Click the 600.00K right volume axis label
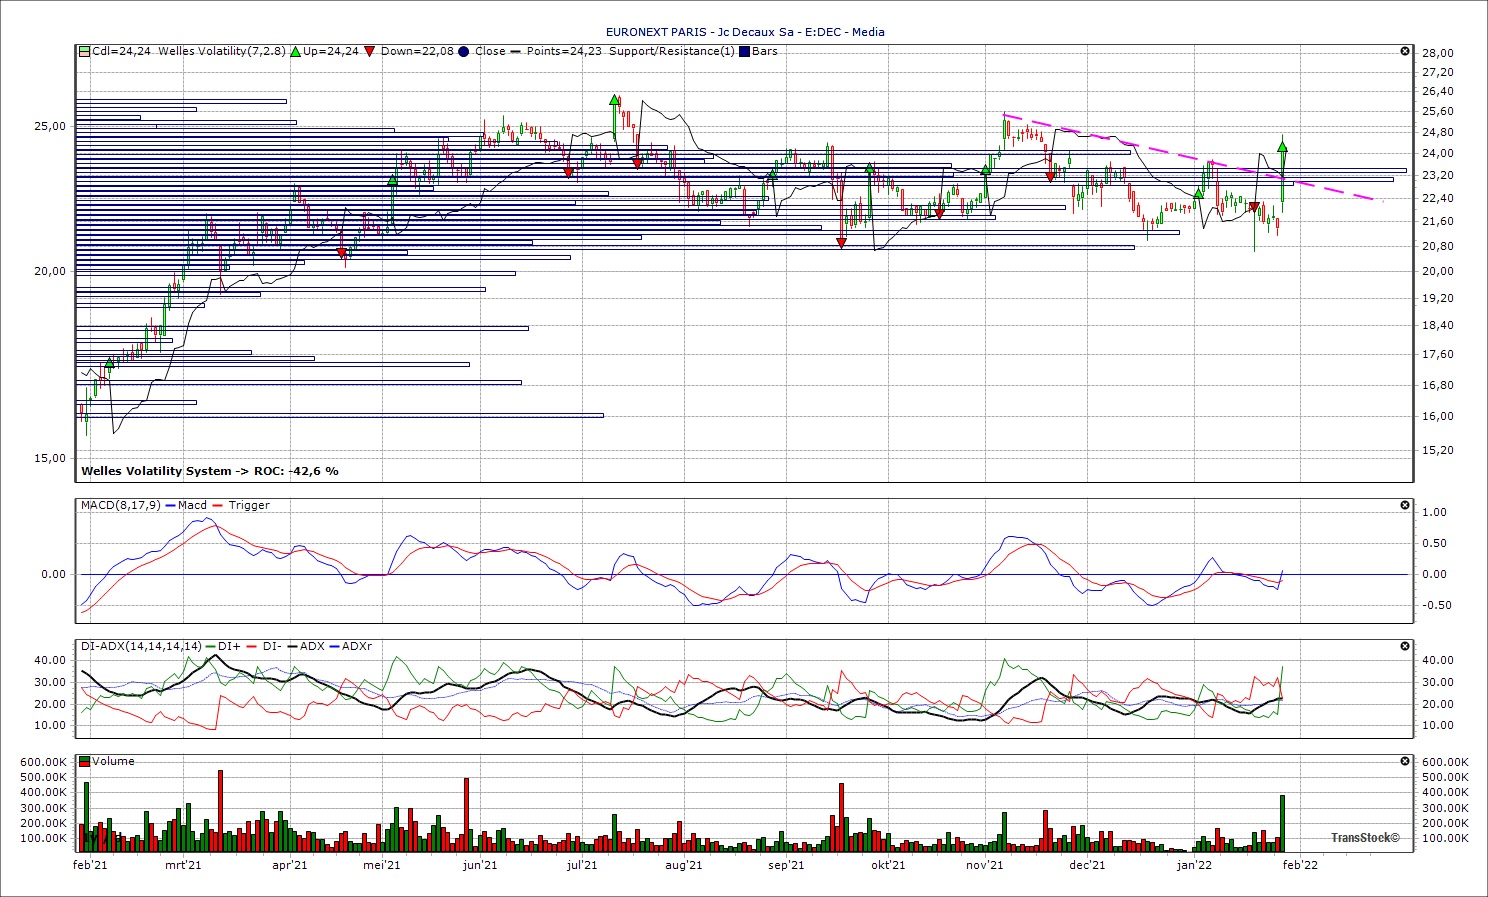 (1445, 762)
